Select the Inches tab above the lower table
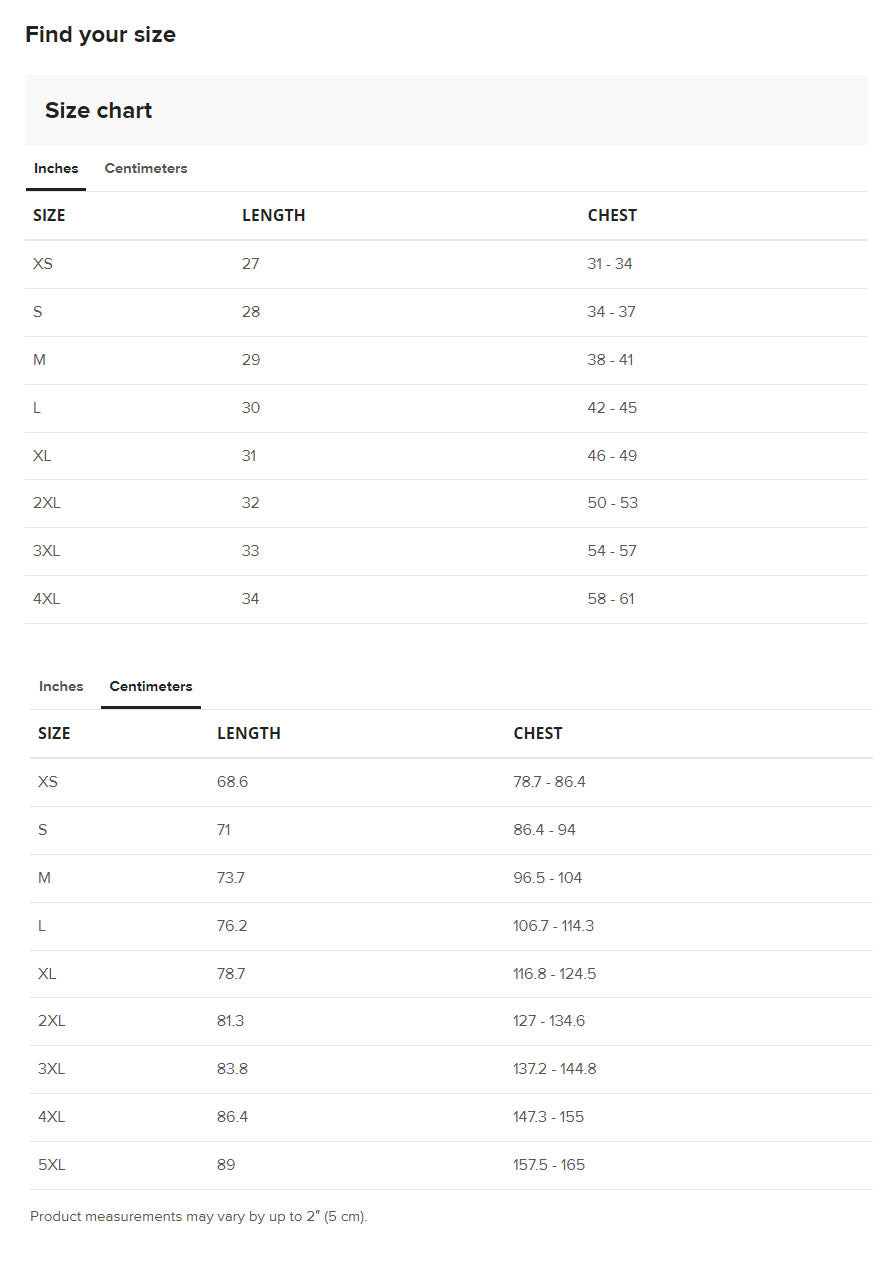Screen dimensions: 884x1261 [x=61, y=686]
